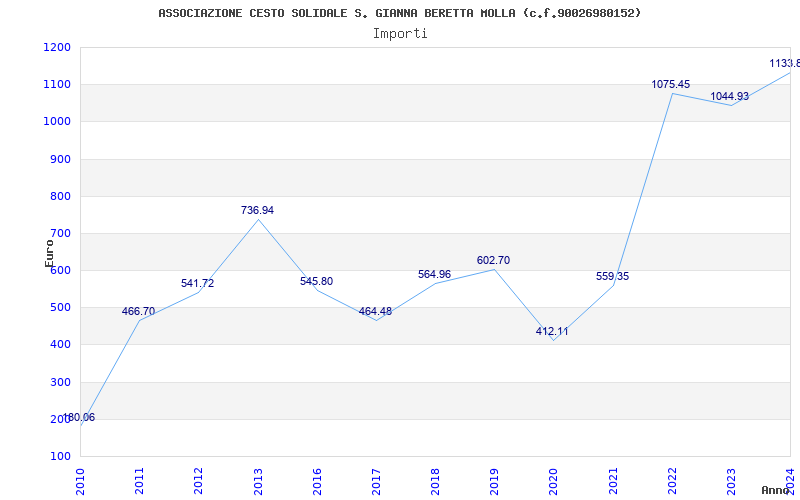The width and height of the screenshot is (800, 500).
Task: Select the Associazione Cesto Solidale chart title
Action: click(x=399, y=13)
